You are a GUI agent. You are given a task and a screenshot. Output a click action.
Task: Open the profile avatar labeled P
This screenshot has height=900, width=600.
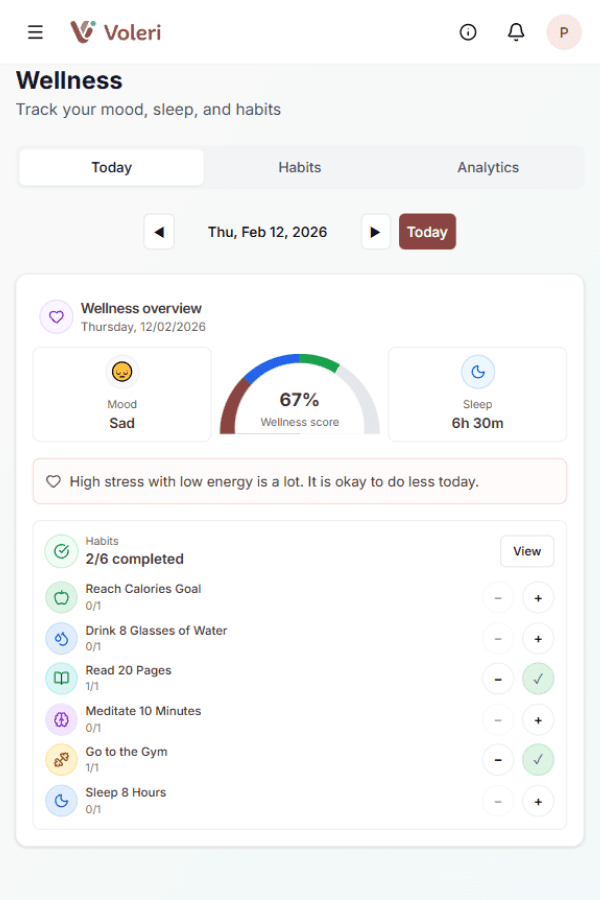(564, 32)
